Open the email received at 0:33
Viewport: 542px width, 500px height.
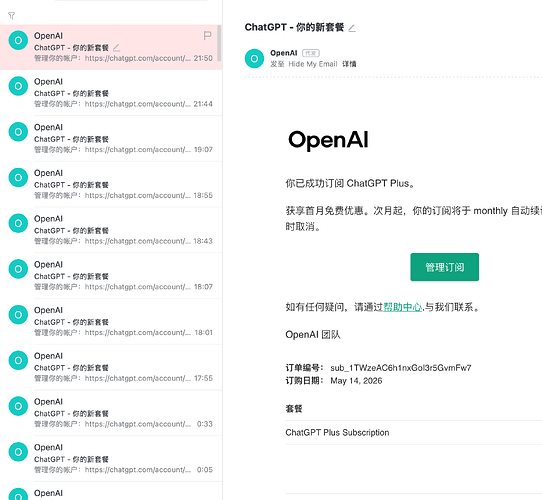coord(111,413)
